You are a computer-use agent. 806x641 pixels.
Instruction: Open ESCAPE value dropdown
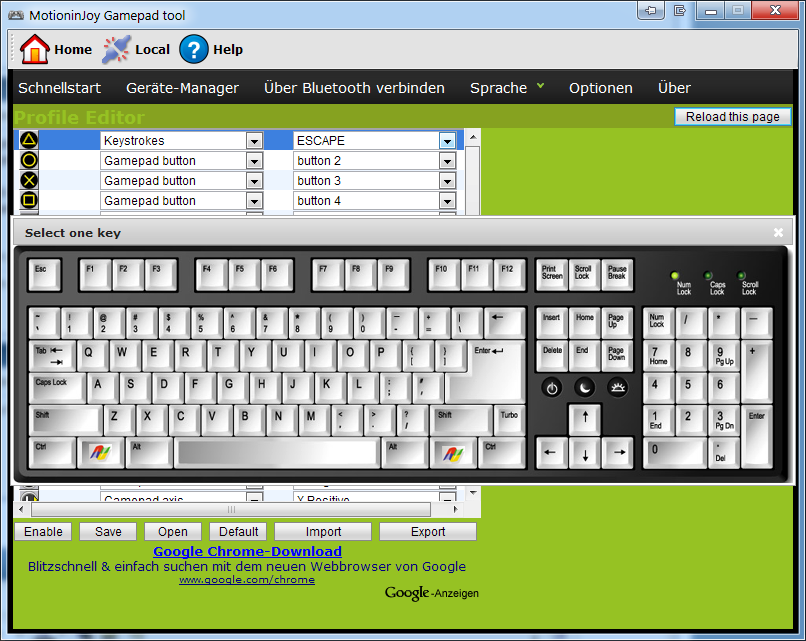point(447,141)
